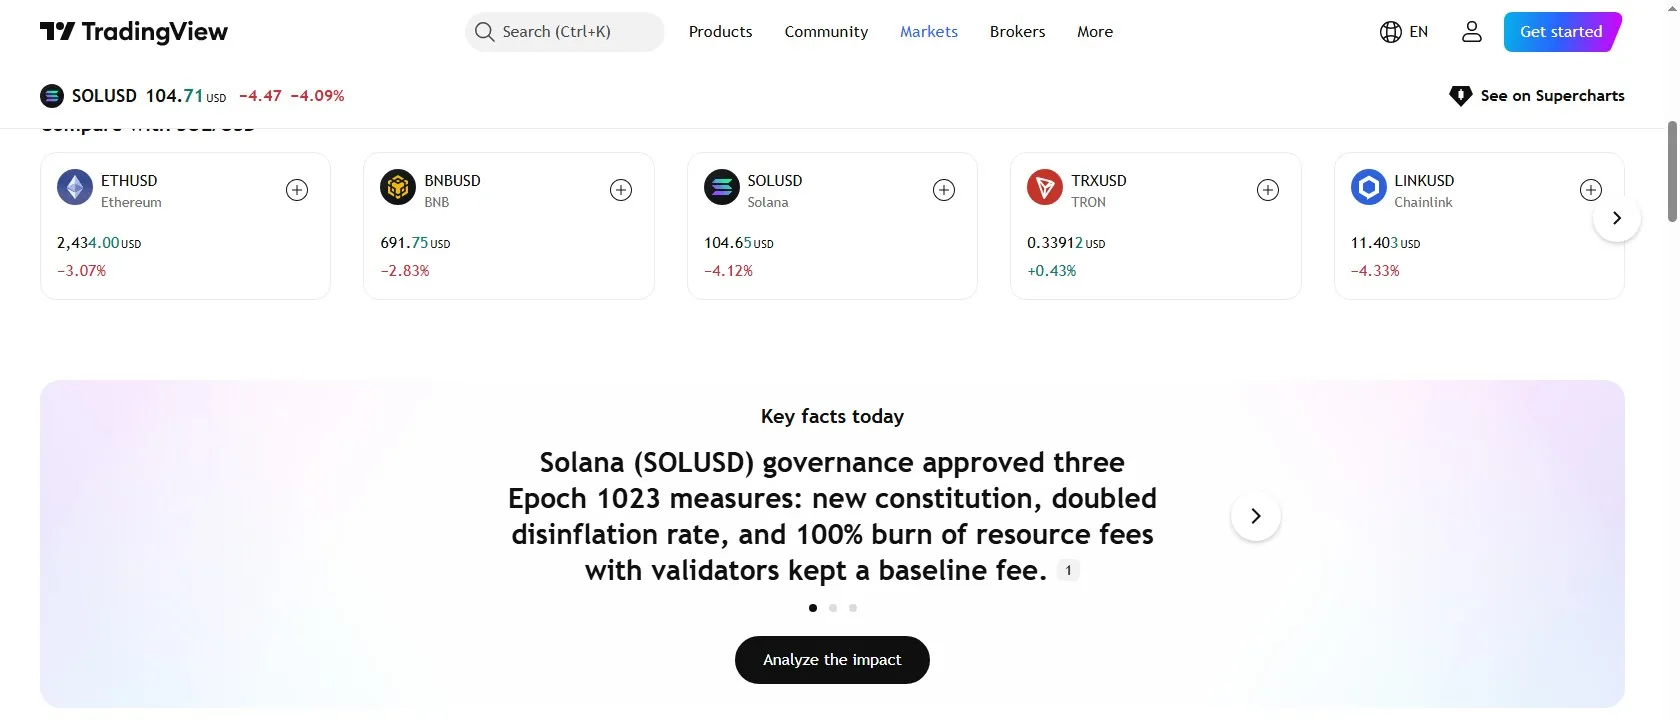1680x720 pixels.
Task: Add SOLUSD card with plus icon
Action: click(944, 190)
